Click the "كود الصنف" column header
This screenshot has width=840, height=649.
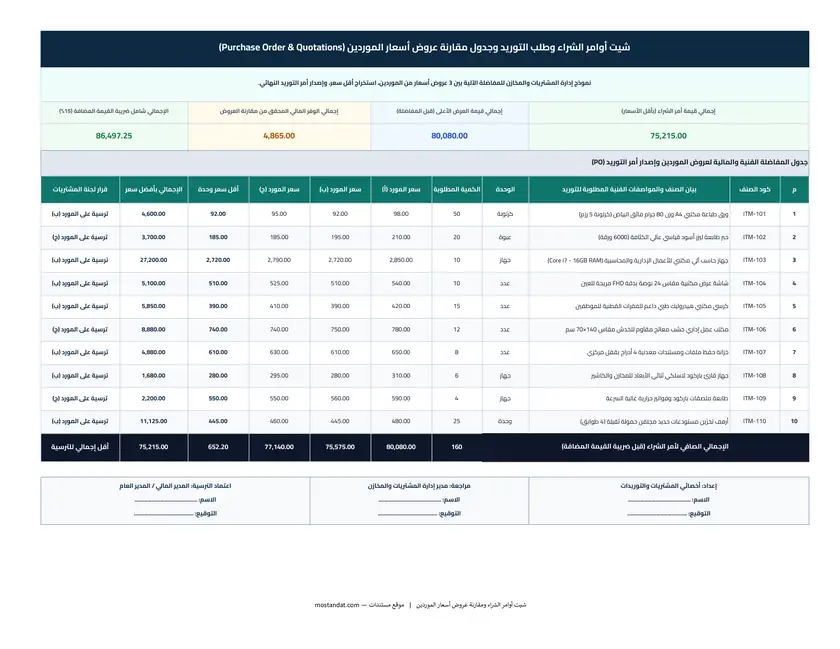pyautogui.click(x=754, y=189)
